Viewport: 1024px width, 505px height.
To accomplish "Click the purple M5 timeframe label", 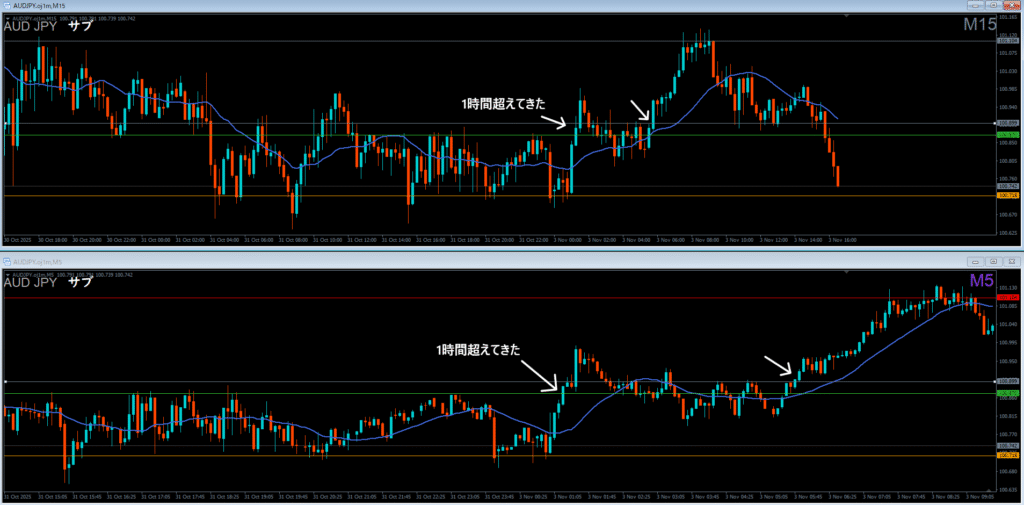I will click(x=982, y=280).
